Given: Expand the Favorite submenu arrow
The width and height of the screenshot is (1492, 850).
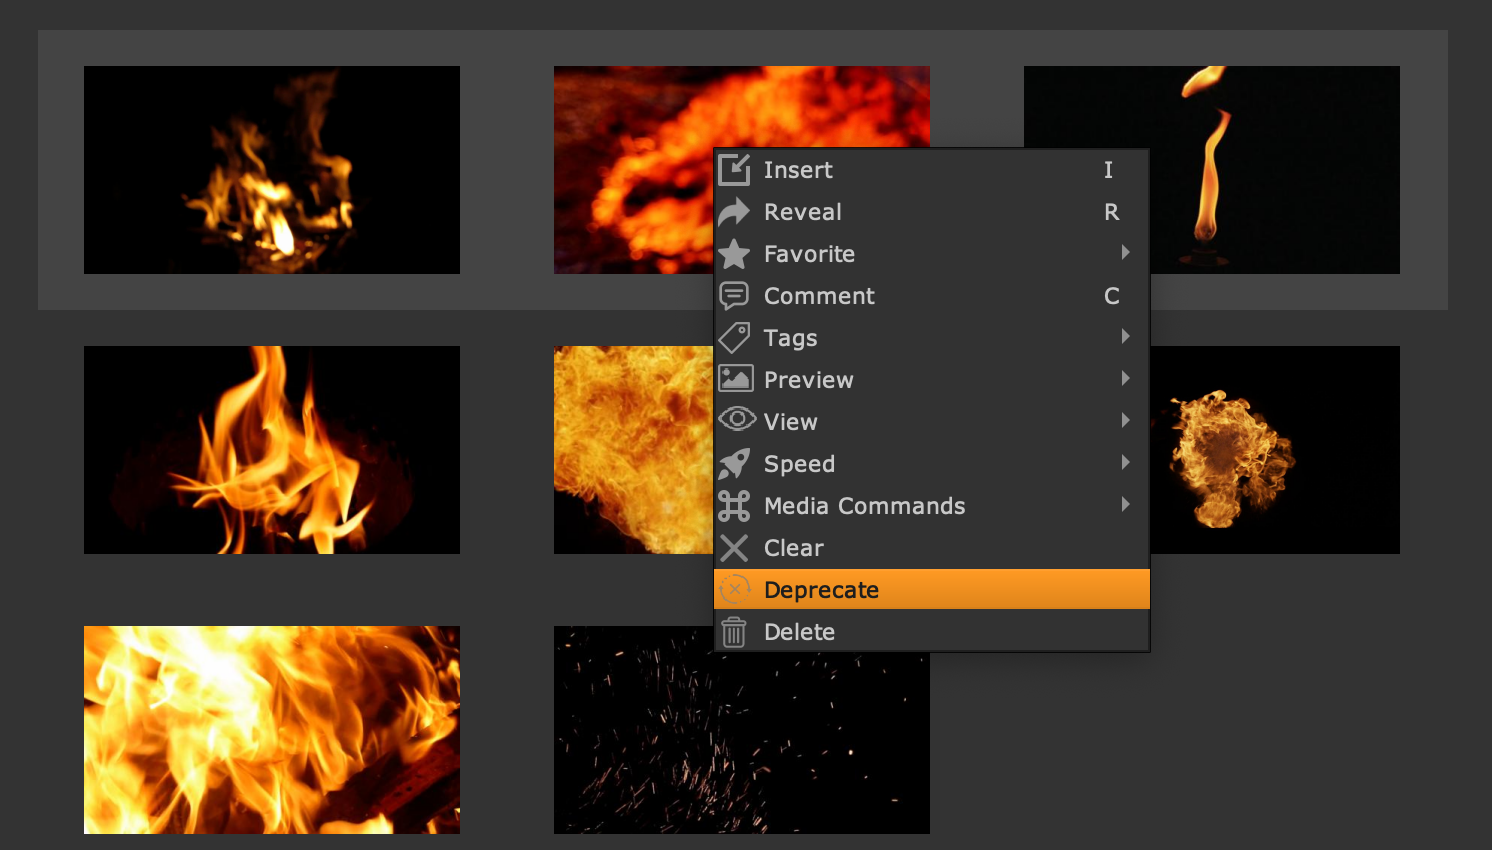Looking at the screenshot, I should (1125, 253).
